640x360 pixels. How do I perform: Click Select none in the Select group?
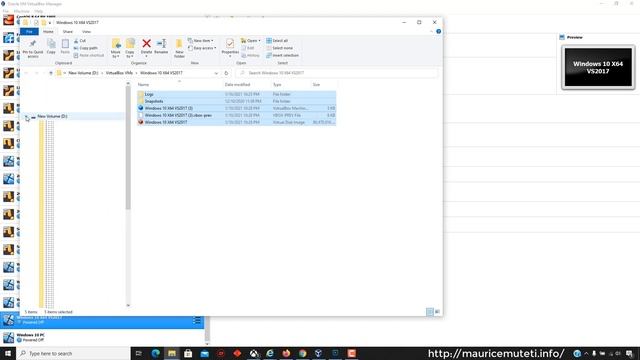(x=279, y=48)
